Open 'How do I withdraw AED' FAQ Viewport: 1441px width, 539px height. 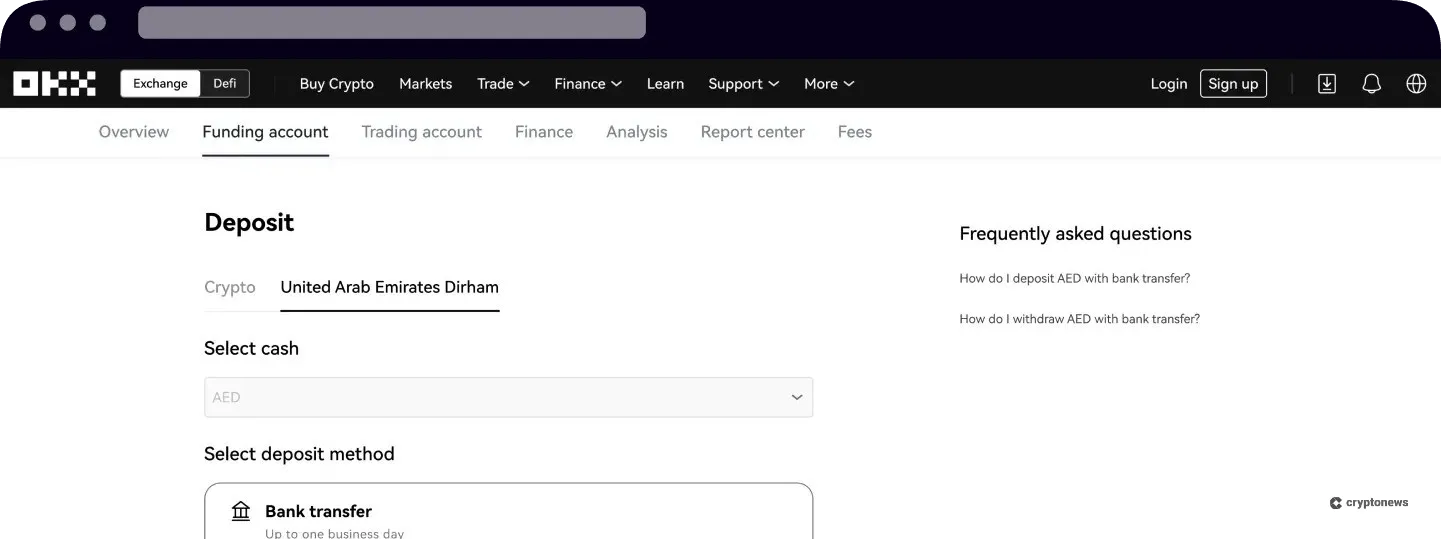pos(1079,319)
